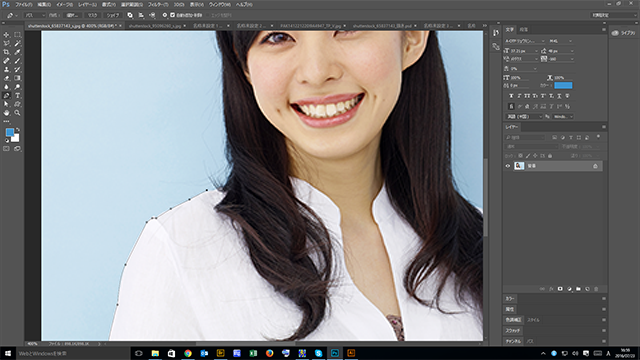640x360 pixels.
Task: Select the Move tool
Action: coord(6,35)
